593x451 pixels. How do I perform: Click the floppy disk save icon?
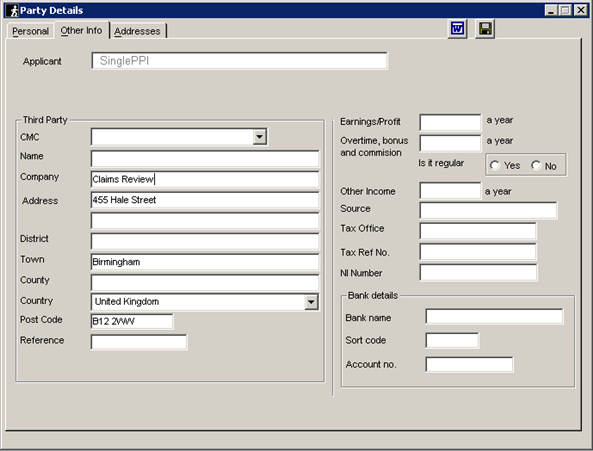(x=485, y=29)
